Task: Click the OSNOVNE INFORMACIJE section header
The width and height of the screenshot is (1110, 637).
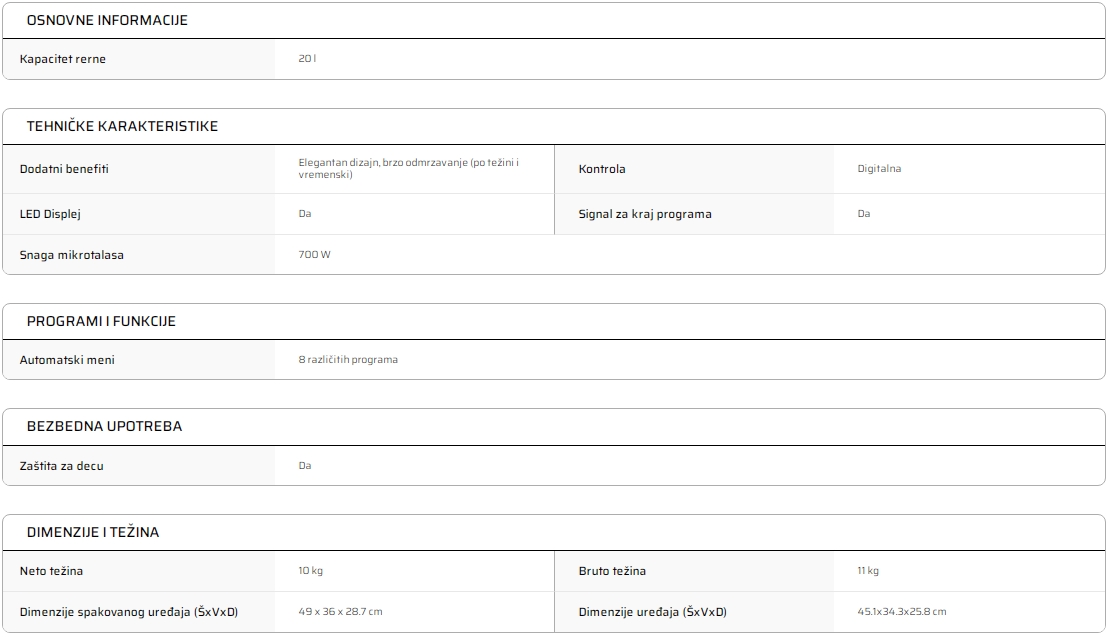Action: click(107, 20)
